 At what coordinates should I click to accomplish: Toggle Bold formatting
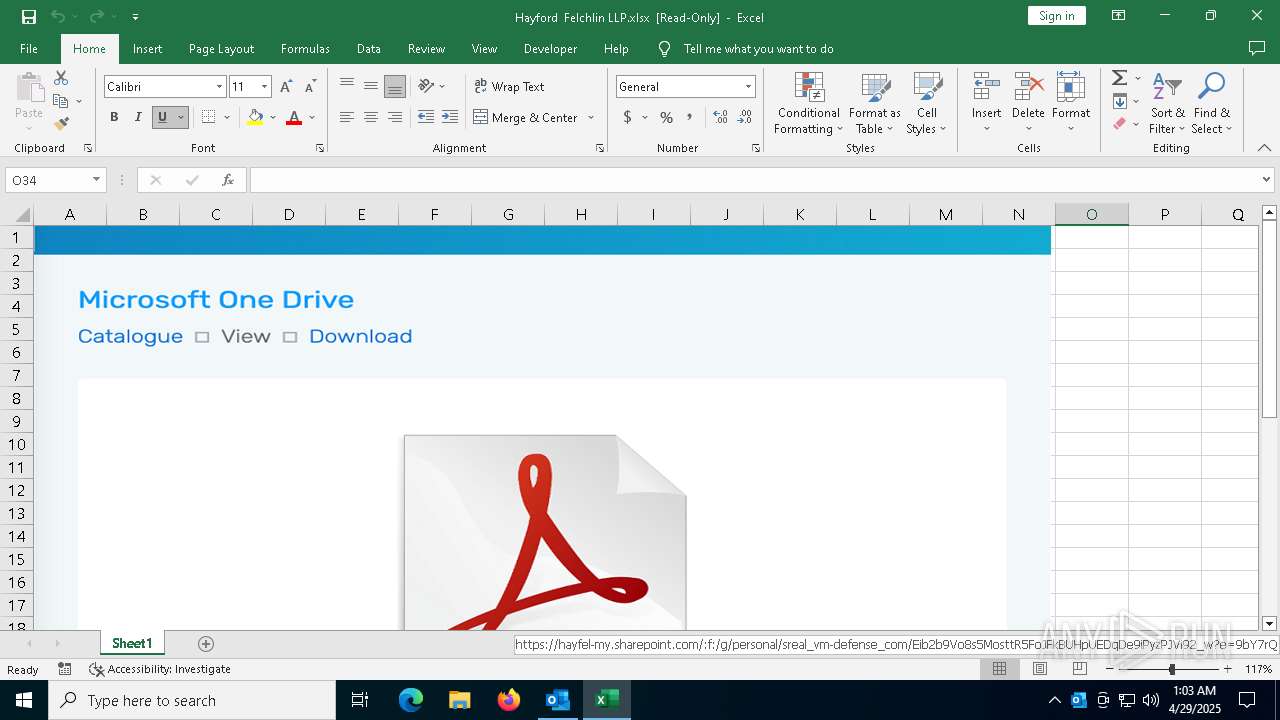114,117
